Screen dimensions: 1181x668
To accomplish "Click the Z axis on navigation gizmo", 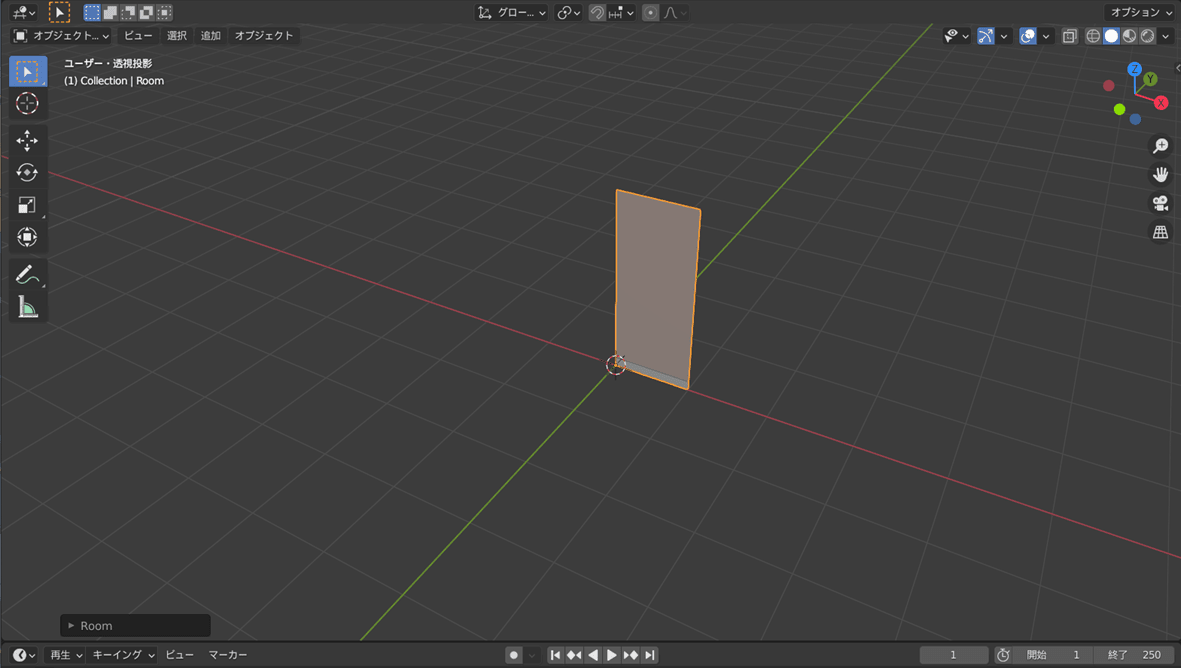I will point(1134,69).
